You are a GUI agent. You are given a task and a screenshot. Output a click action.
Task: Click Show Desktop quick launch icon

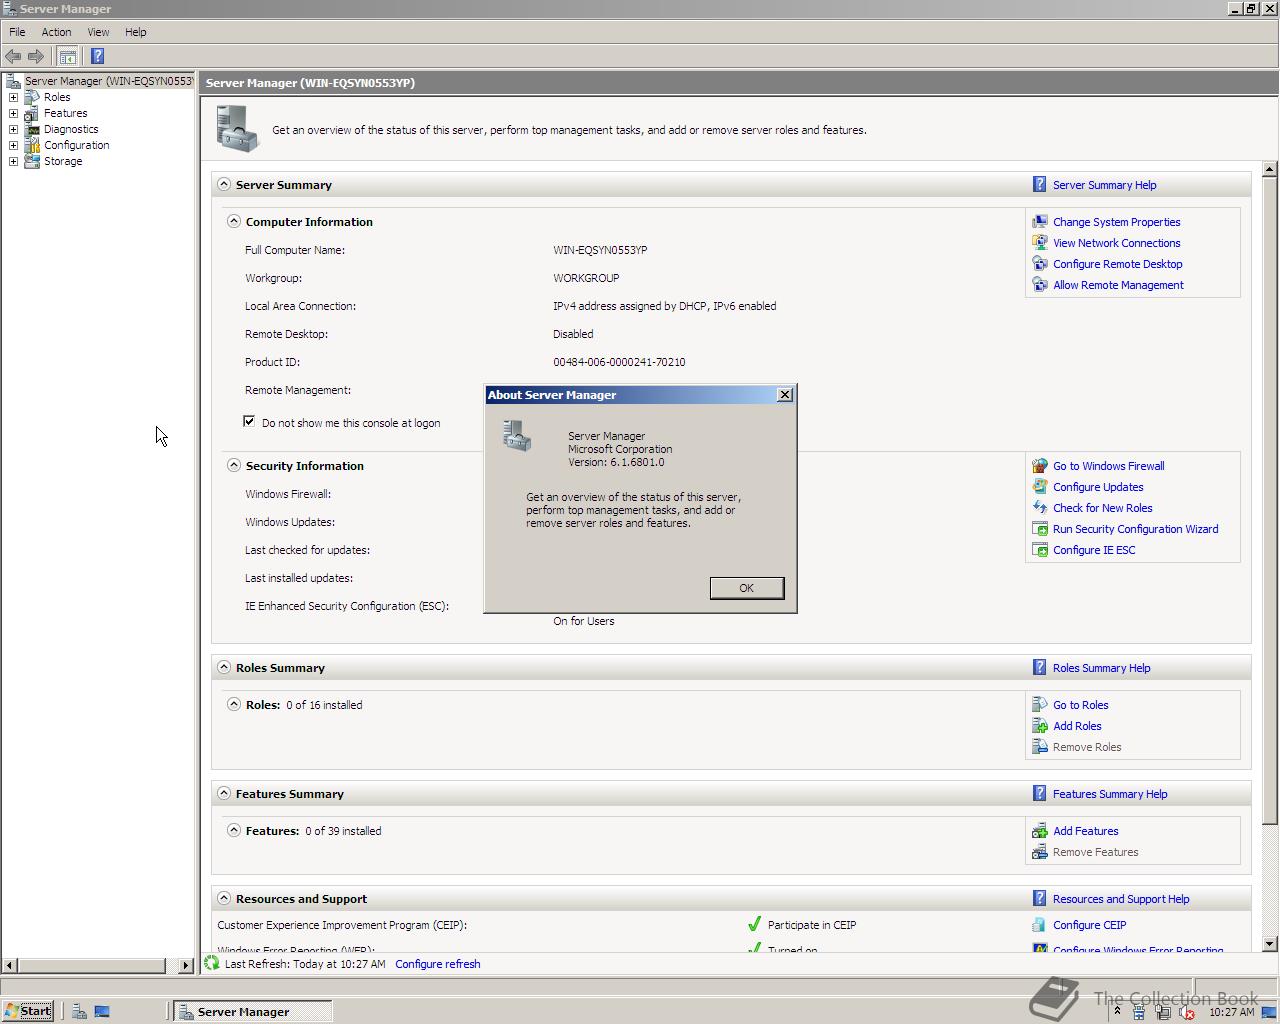pos(102,1011)
